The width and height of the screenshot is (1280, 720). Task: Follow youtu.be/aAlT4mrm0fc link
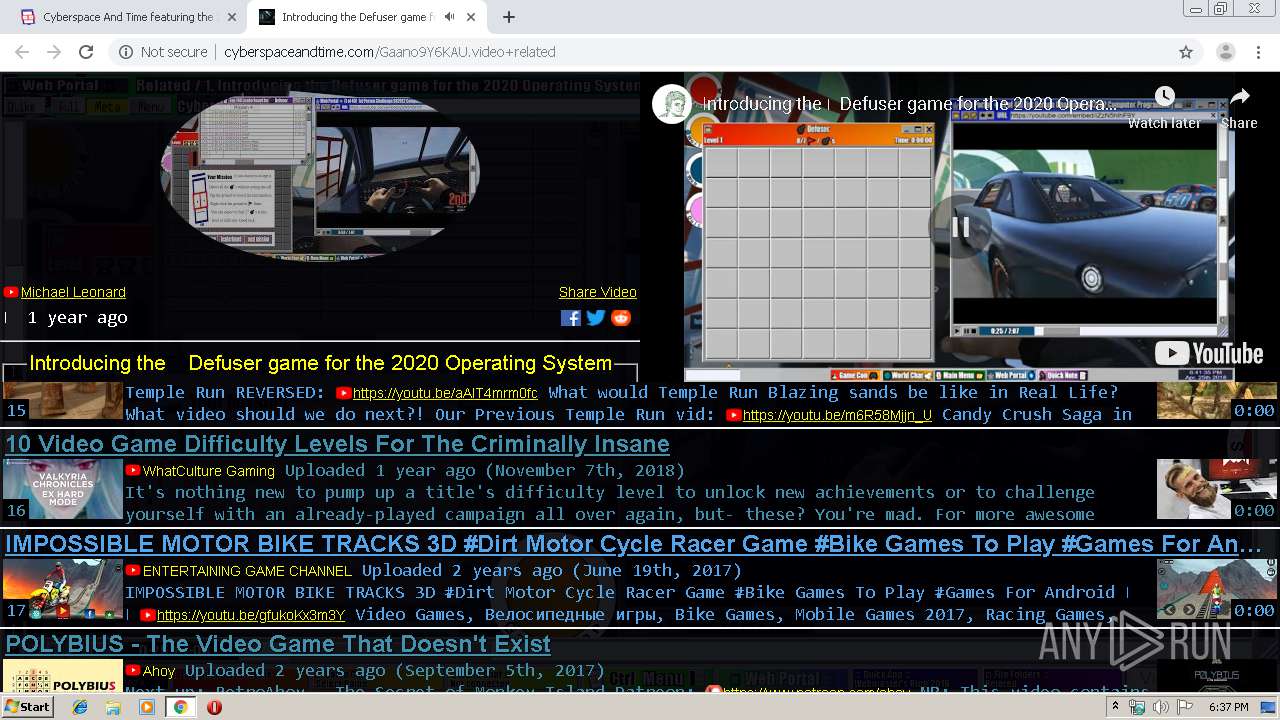click(x=445, y=393)
